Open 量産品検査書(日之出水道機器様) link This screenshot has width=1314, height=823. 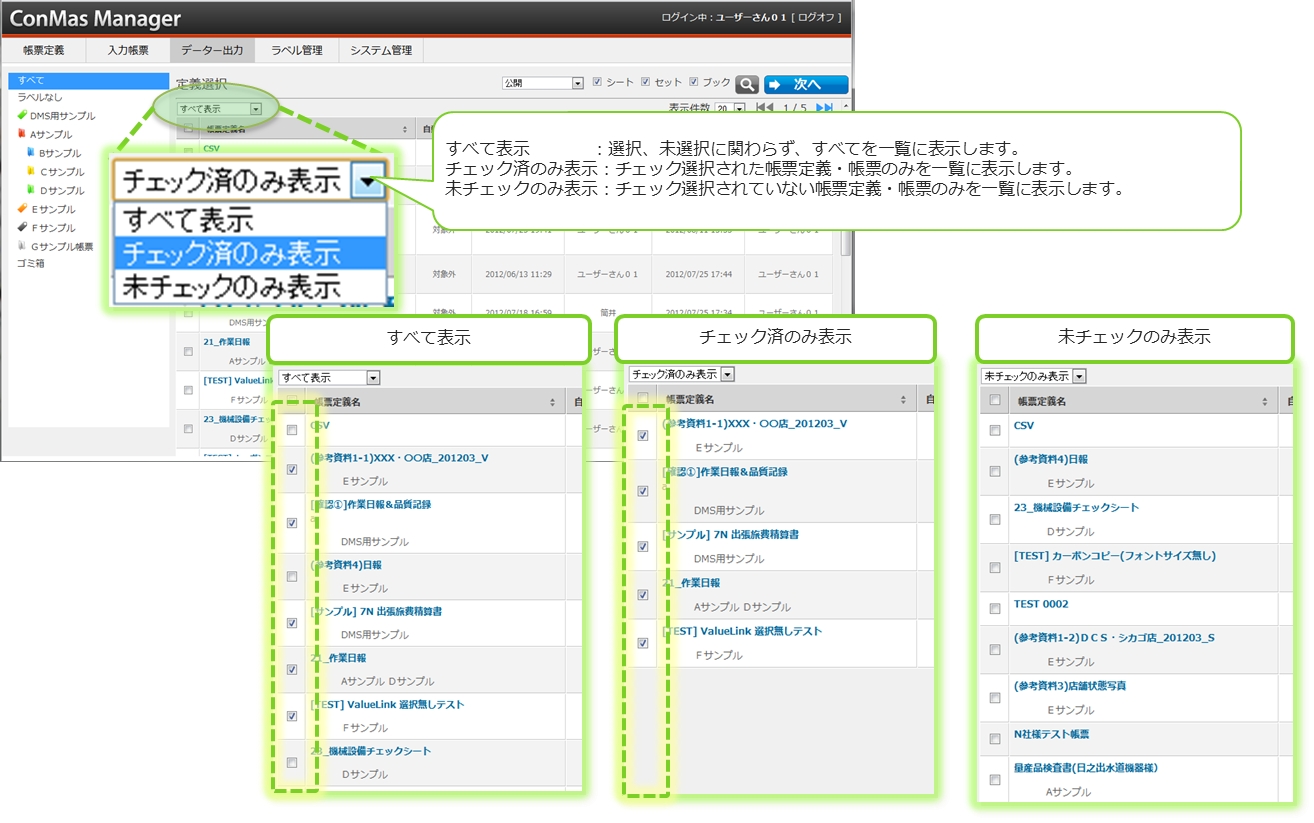click(x=1085, y=769)
